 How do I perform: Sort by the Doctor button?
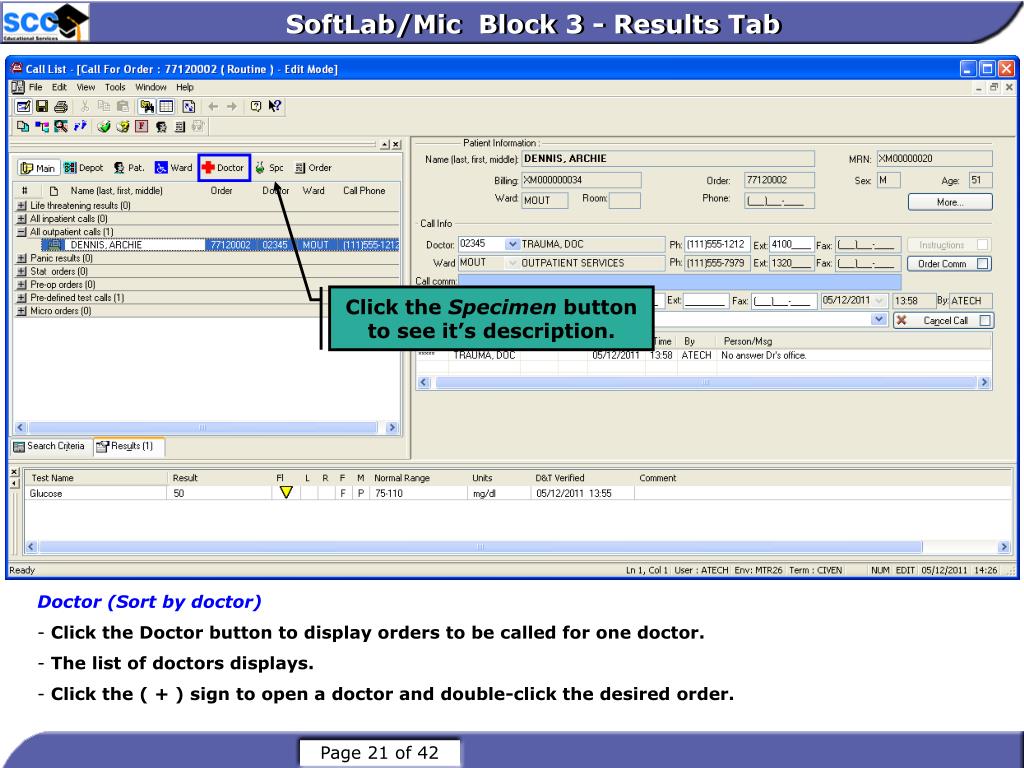[x=224, y=168]
